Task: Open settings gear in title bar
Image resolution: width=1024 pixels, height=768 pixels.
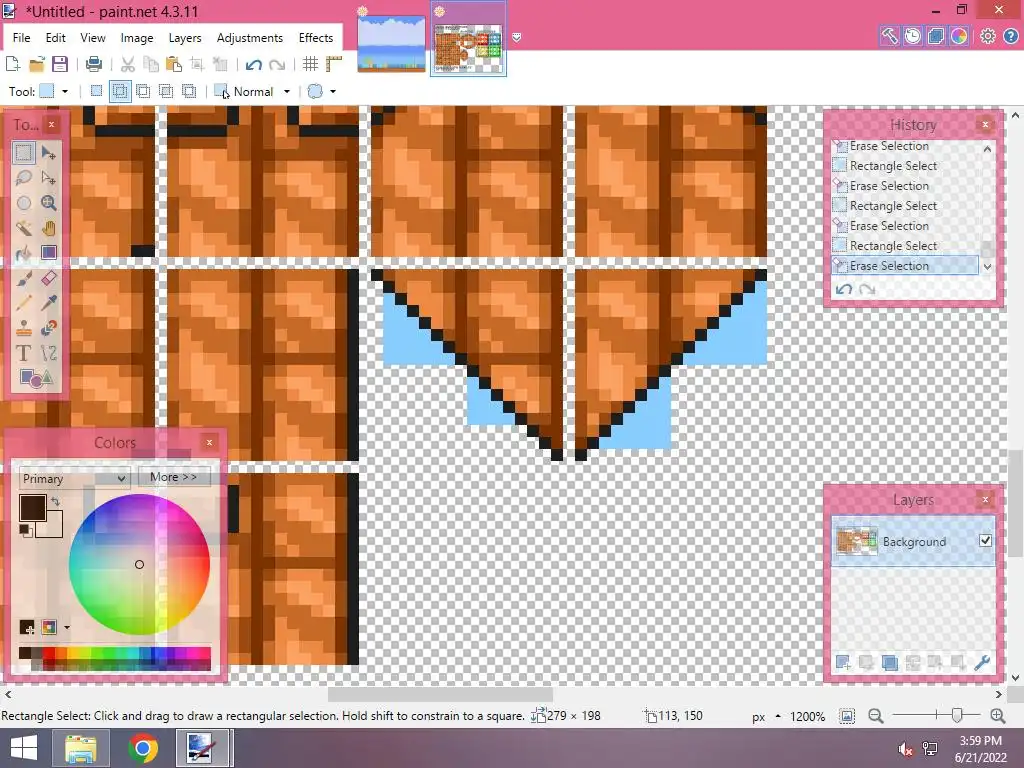Action: click(987, 36)
